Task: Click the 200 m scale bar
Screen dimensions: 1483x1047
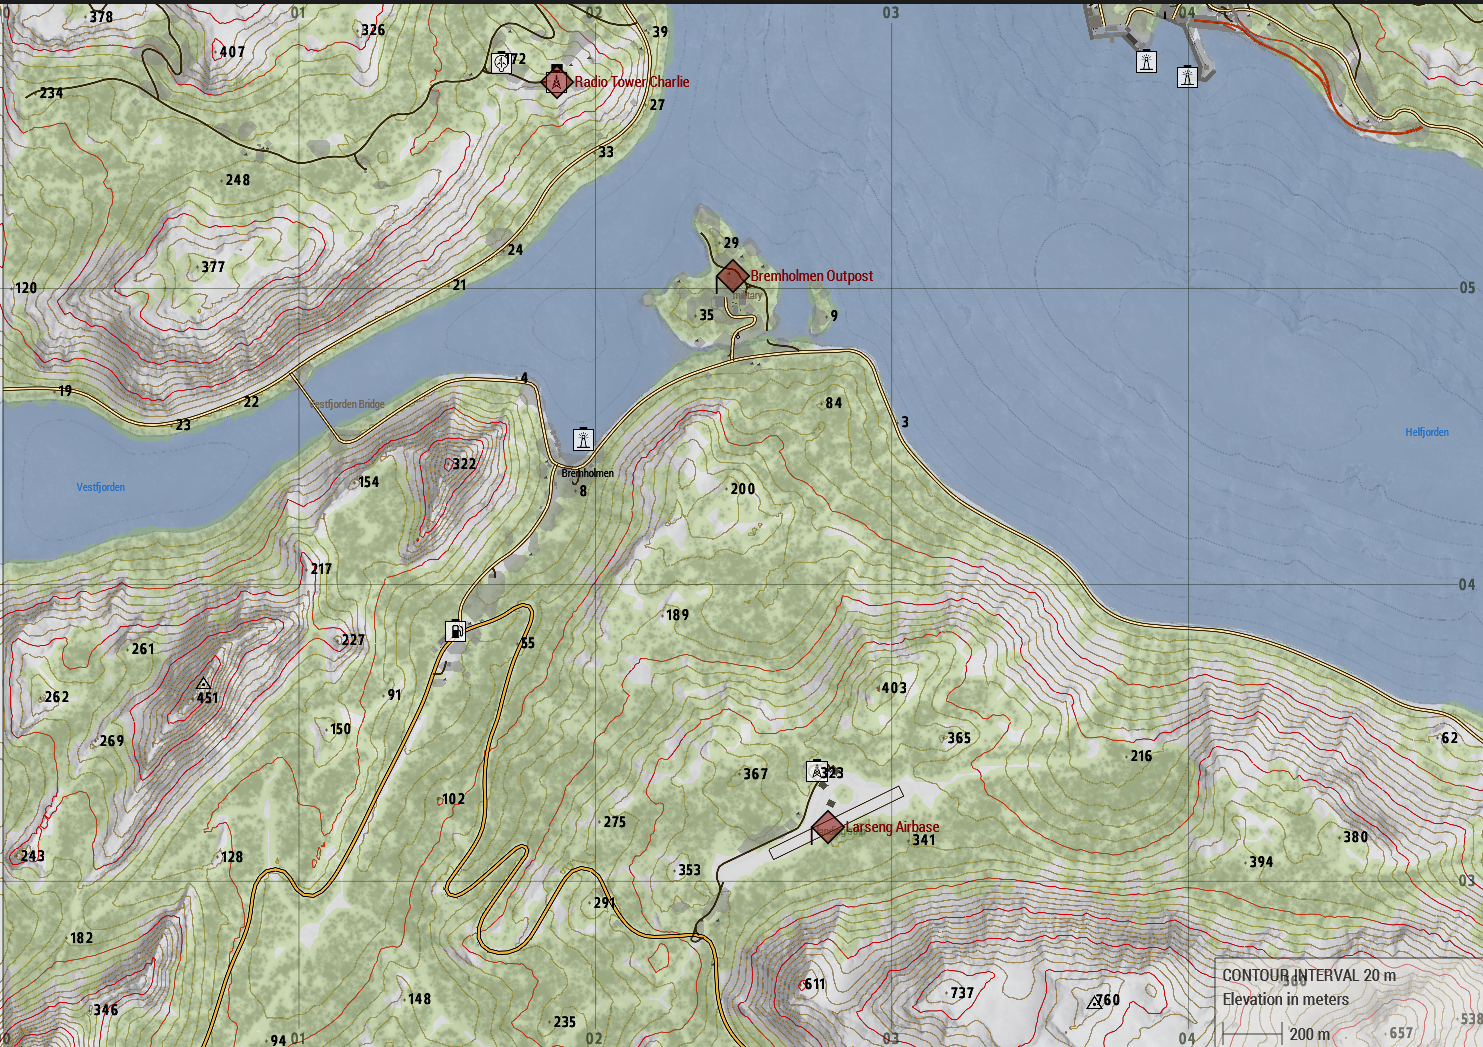Action: pos(1252,1034)
